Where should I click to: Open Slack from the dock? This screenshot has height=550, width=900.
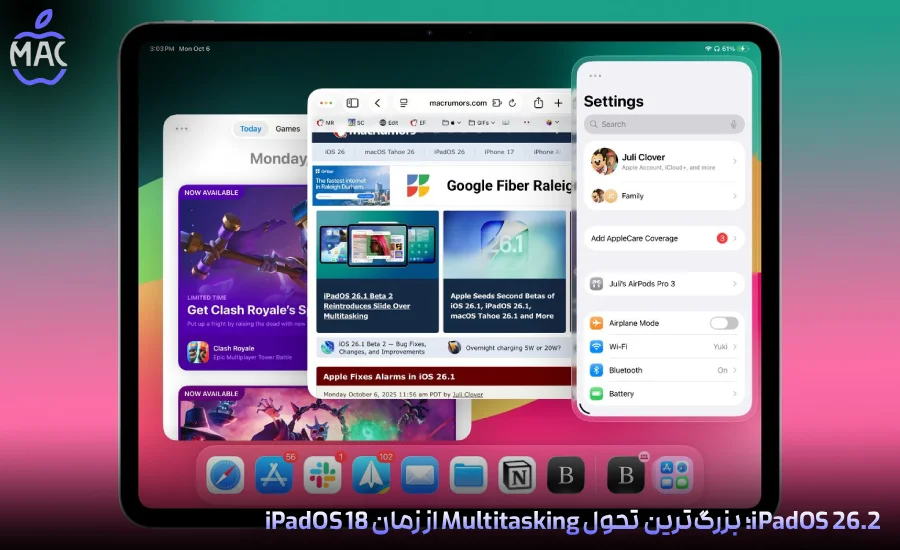(323, 475)
